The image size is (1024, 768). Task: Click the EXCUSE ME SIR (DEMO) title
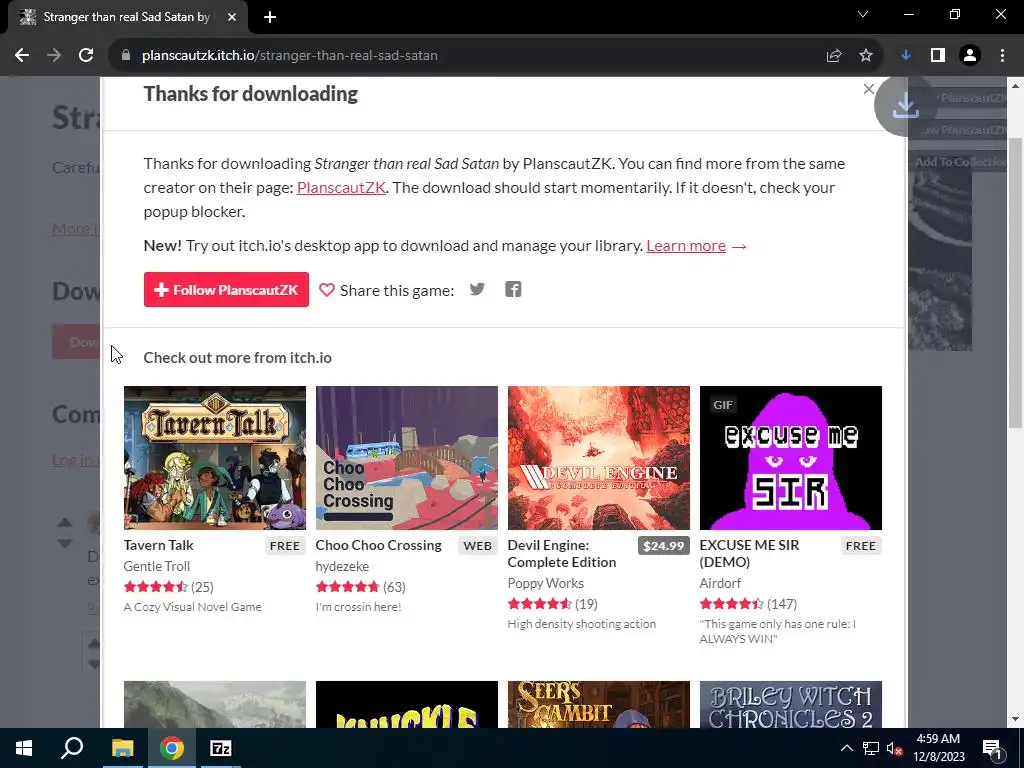(750, 553)
